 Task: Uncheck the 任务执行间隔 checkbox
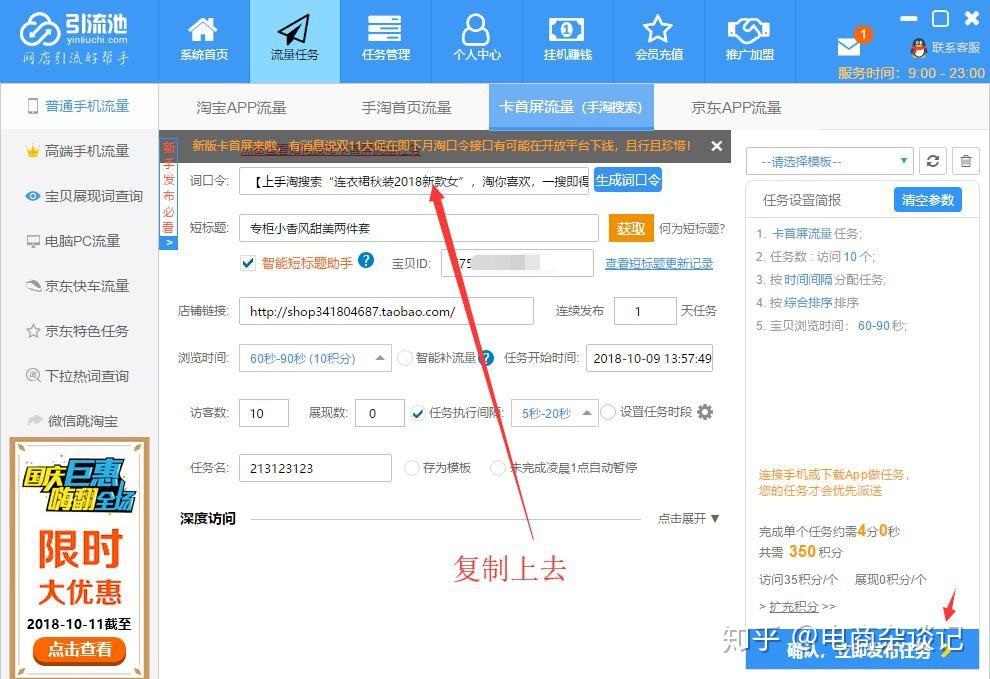418,412
